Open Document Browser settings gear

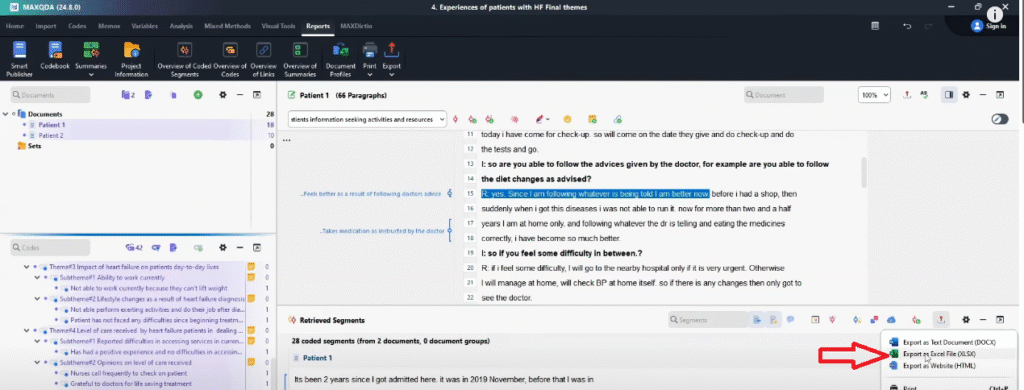[x=966, y=95]
